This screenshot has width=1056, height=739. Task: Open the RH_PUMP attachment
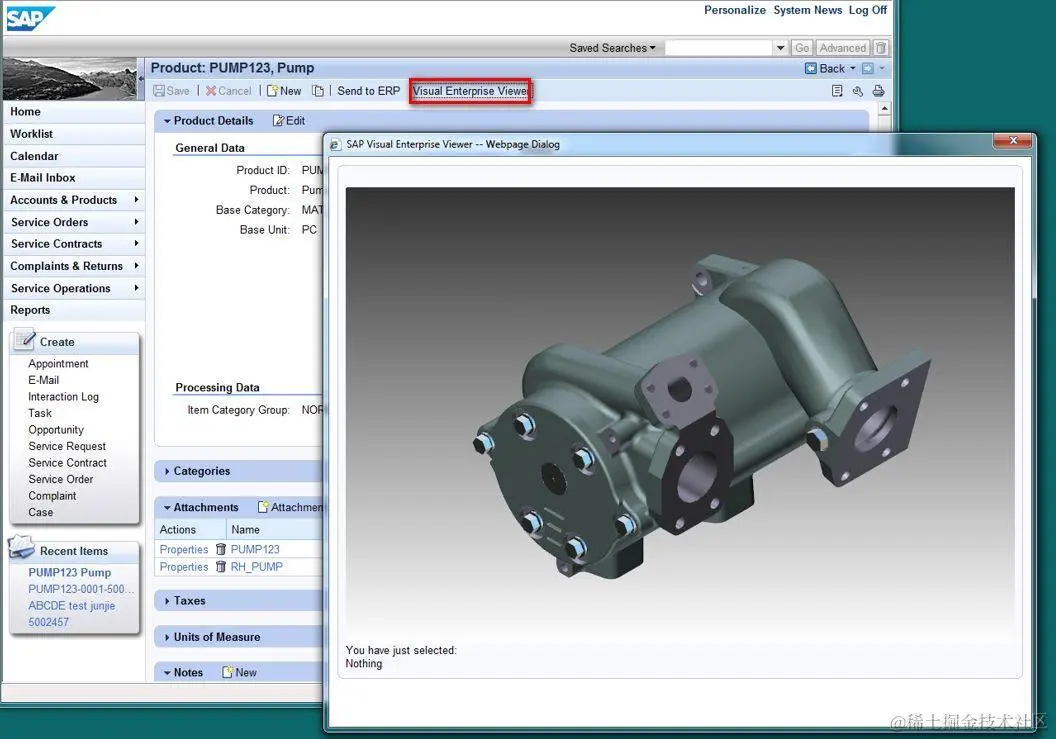tap(256, 567)
